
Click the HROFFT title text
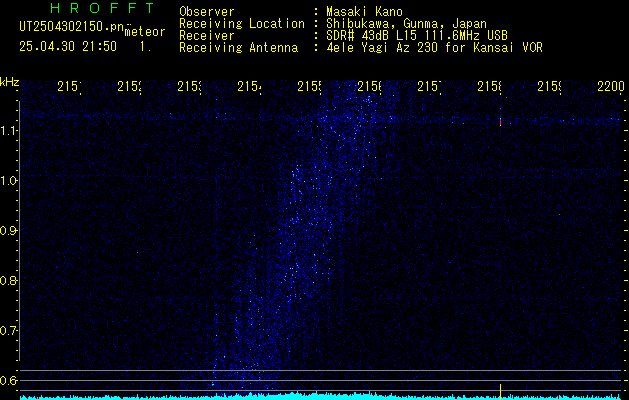[x=103, y=8]
